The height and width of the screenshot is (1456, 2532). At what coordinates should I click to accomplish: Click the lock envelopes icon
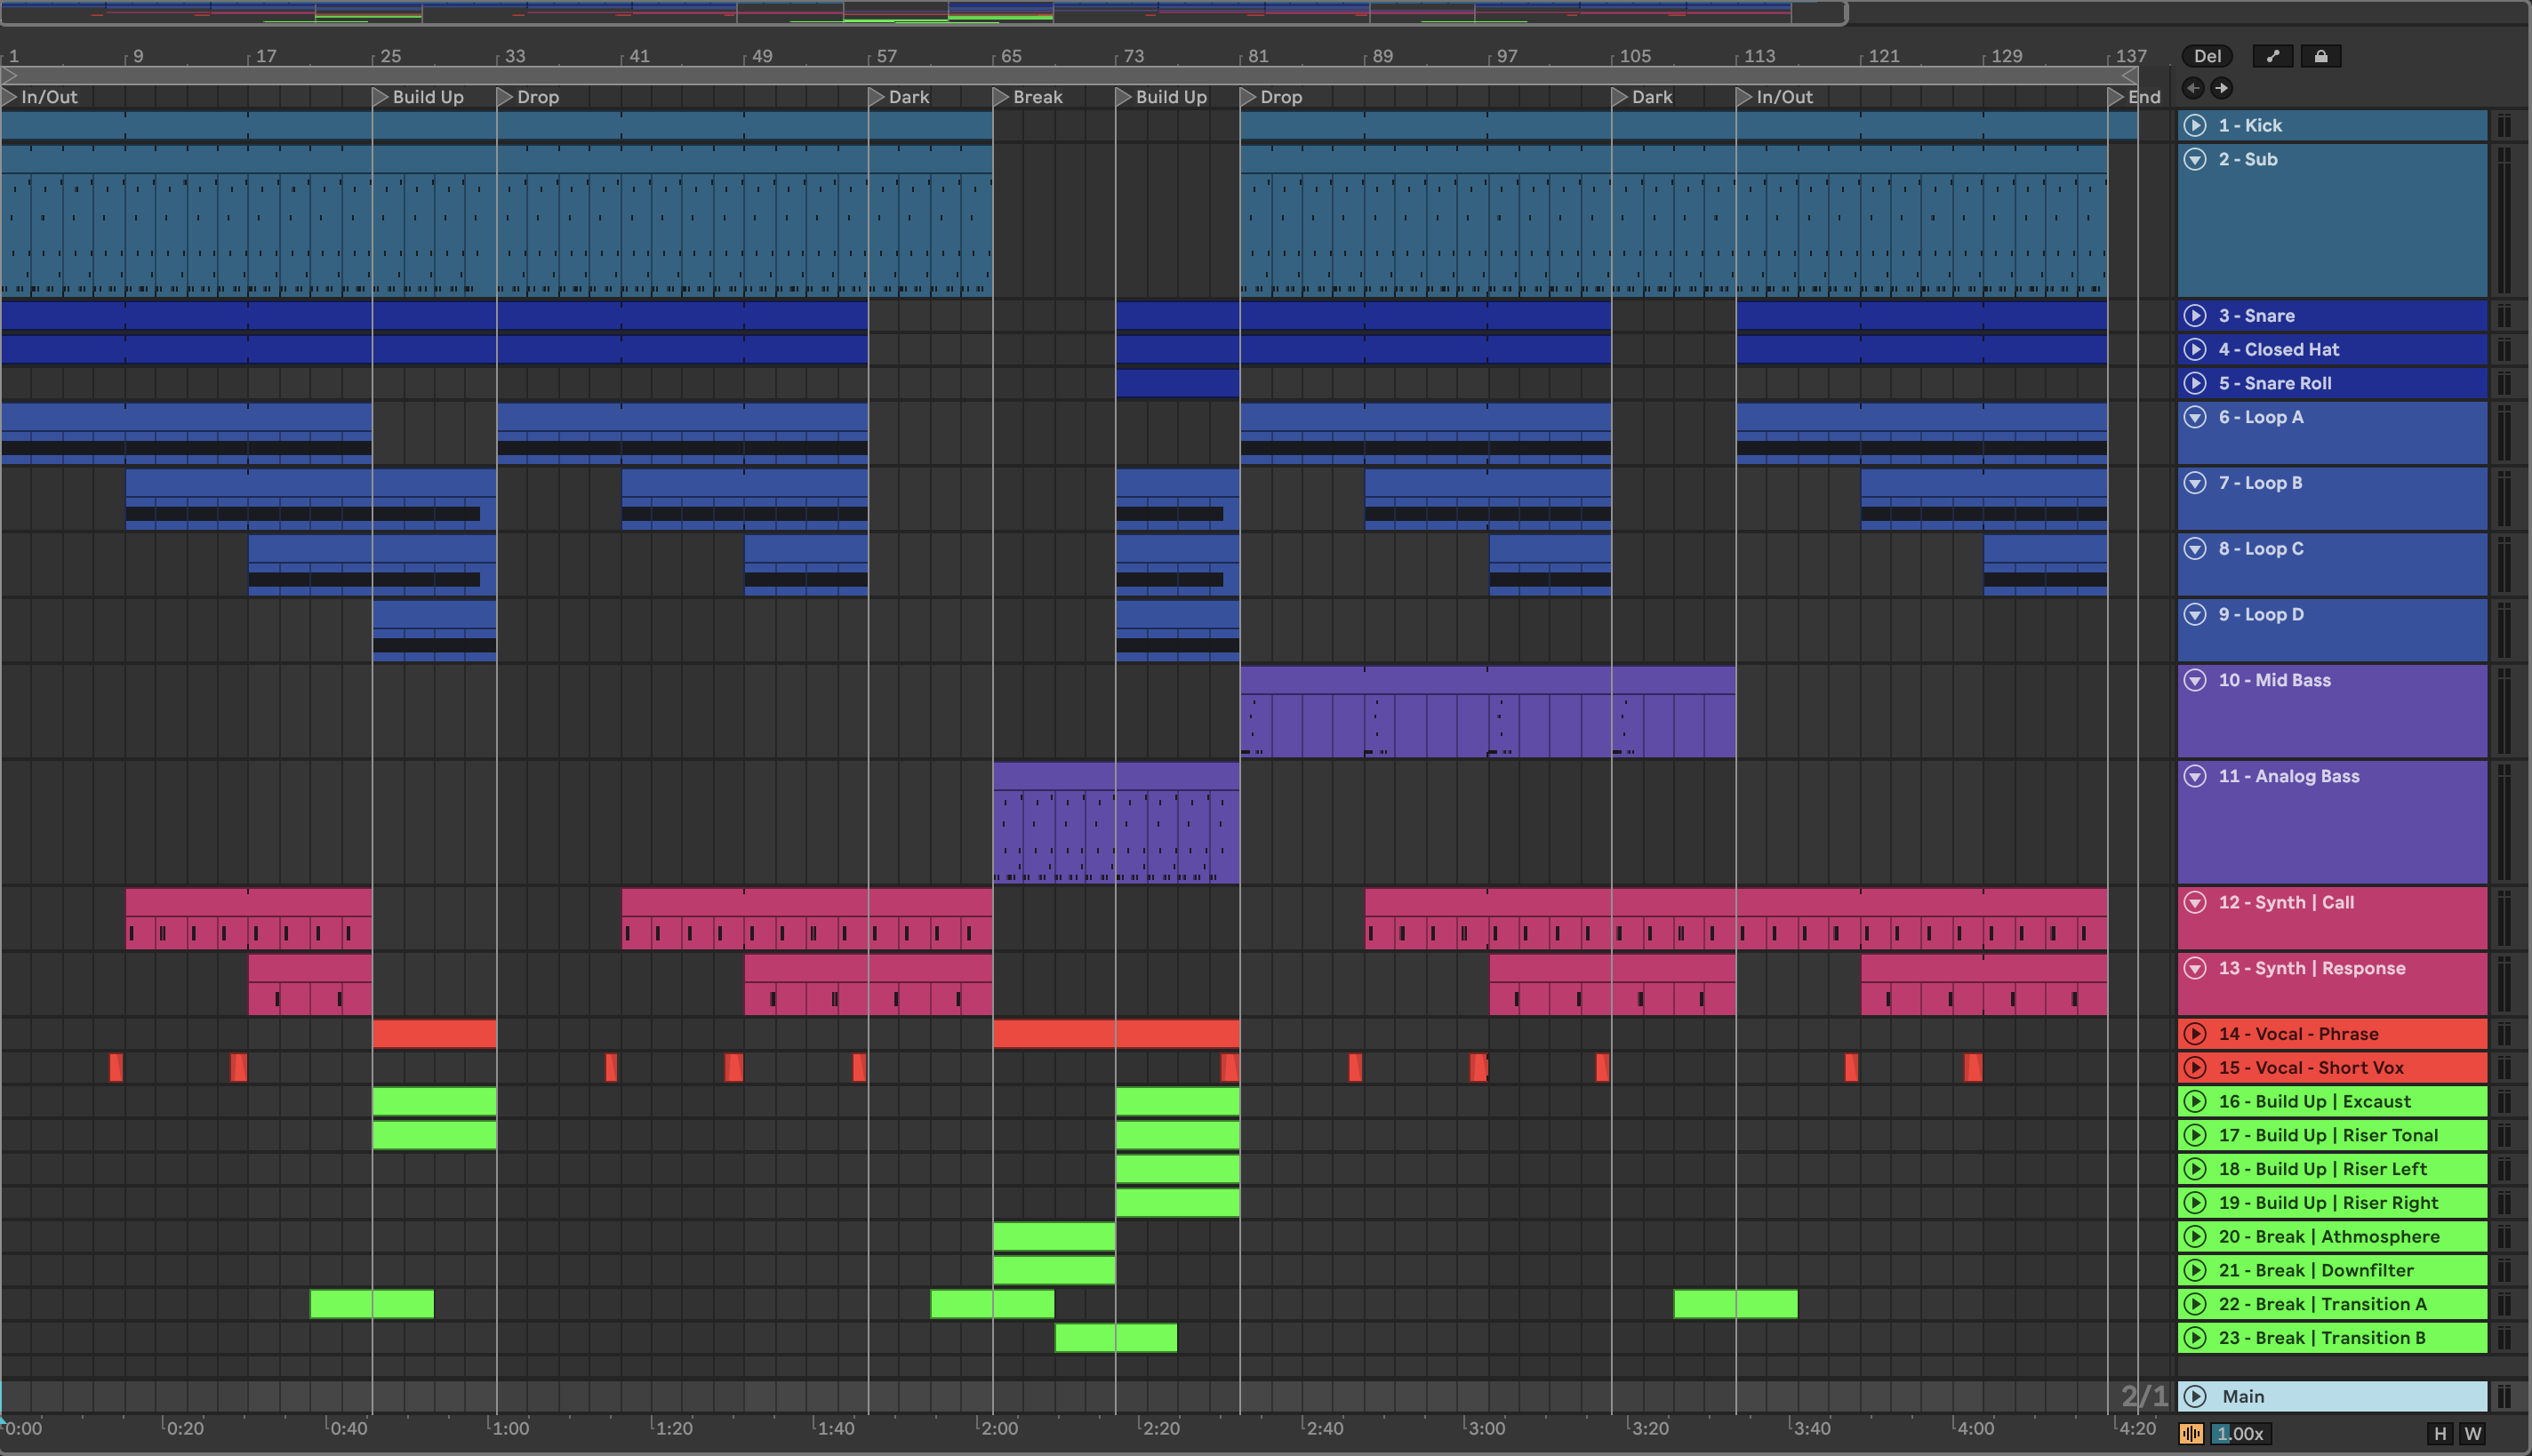pos(2320,56)
